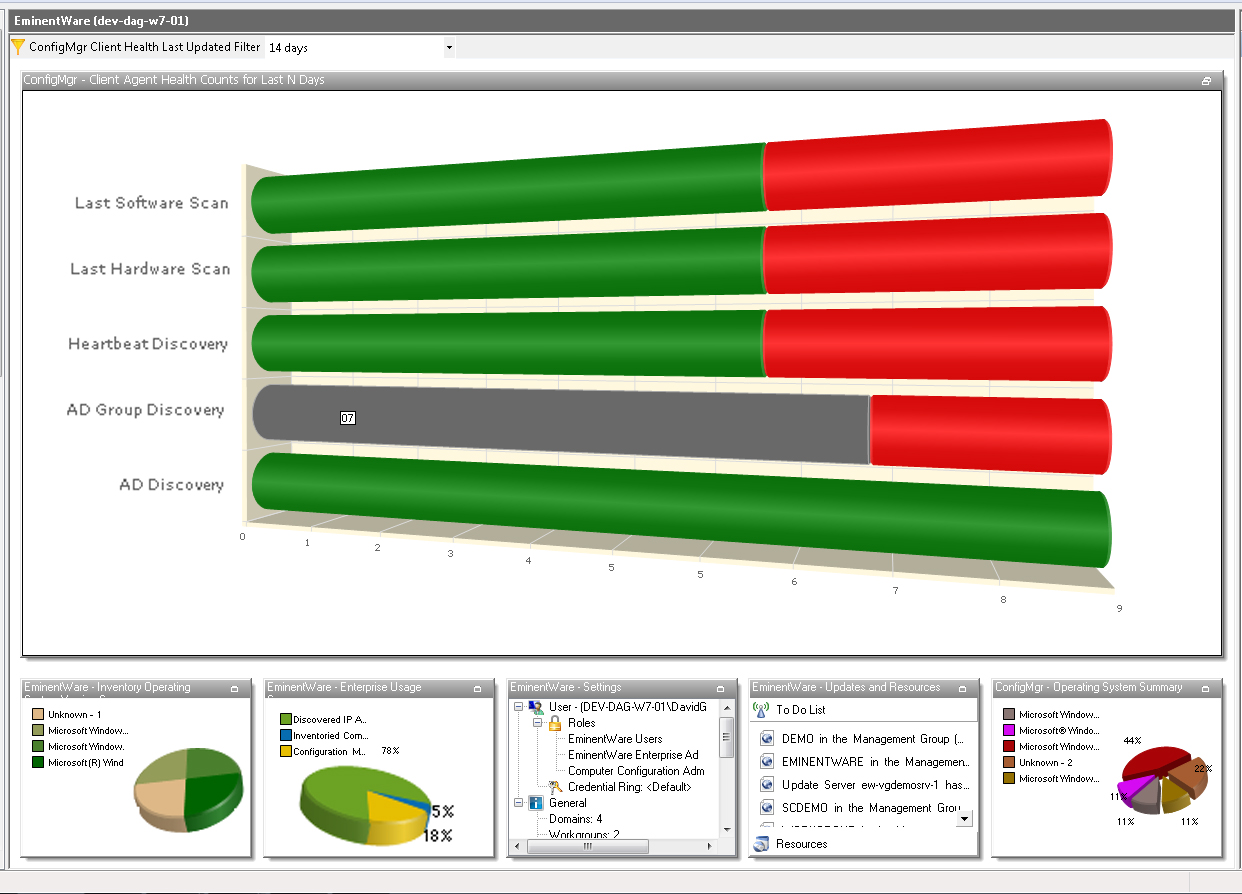Click Settings horizontal scrollbar right arrow
1242x894 pixels.
[710, 846]
